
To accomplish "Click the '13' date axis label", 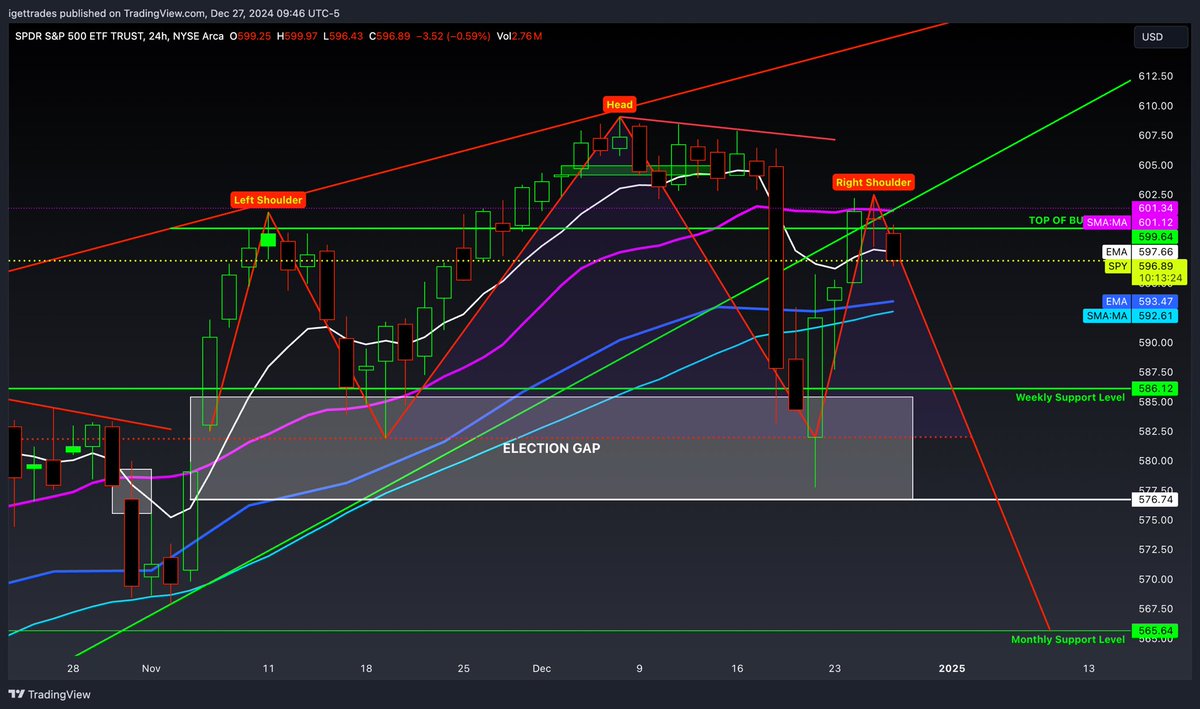I will [1089, 667].
